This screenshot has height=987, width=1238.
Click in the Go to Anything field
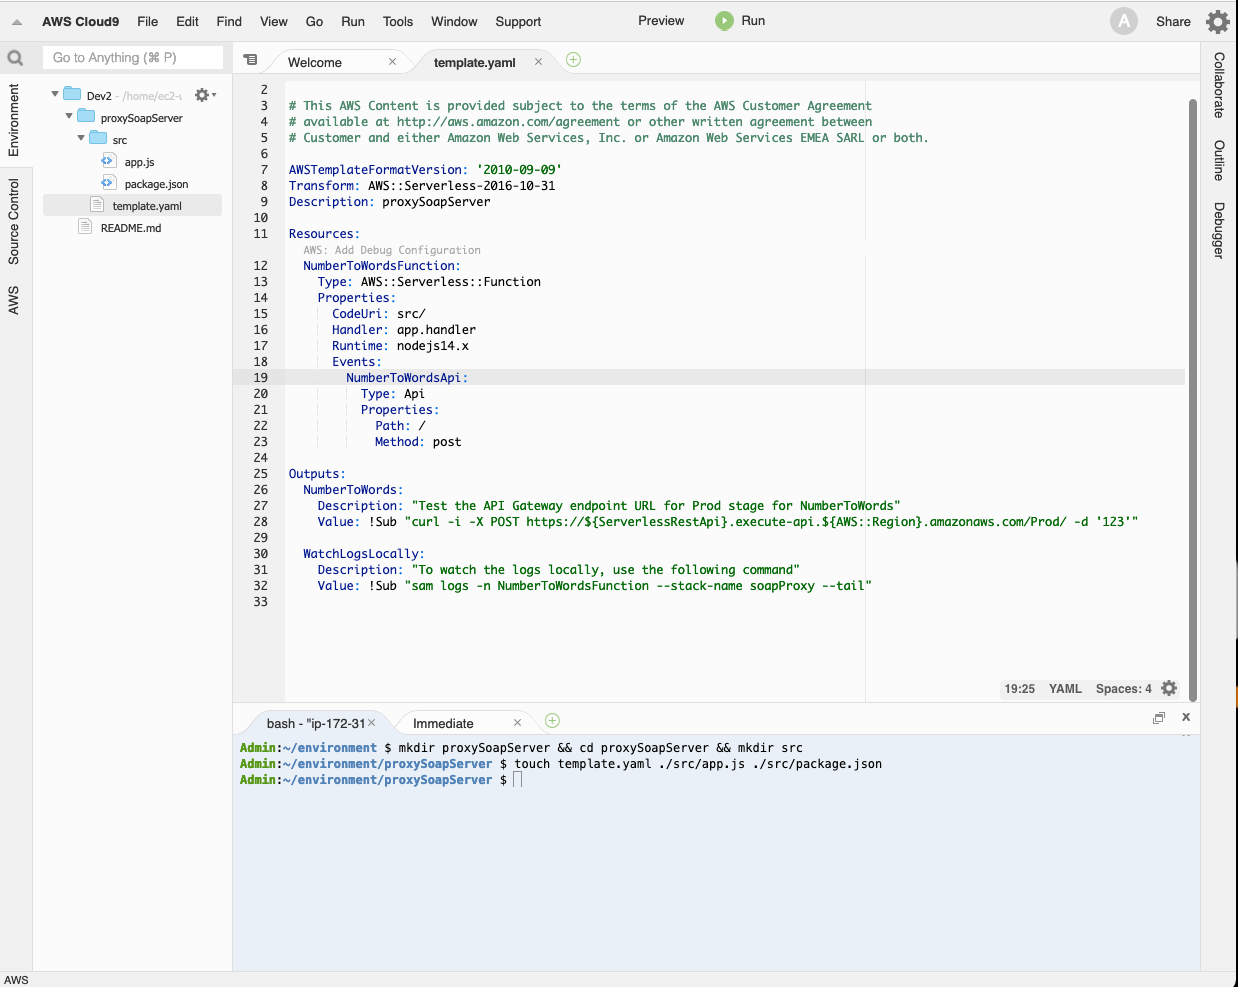(x=132, y=58)
